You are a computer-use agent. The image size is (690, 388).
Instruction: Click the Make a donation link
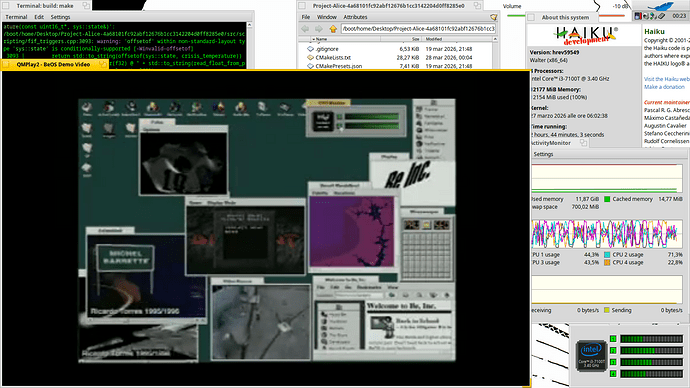coord(664,87)
